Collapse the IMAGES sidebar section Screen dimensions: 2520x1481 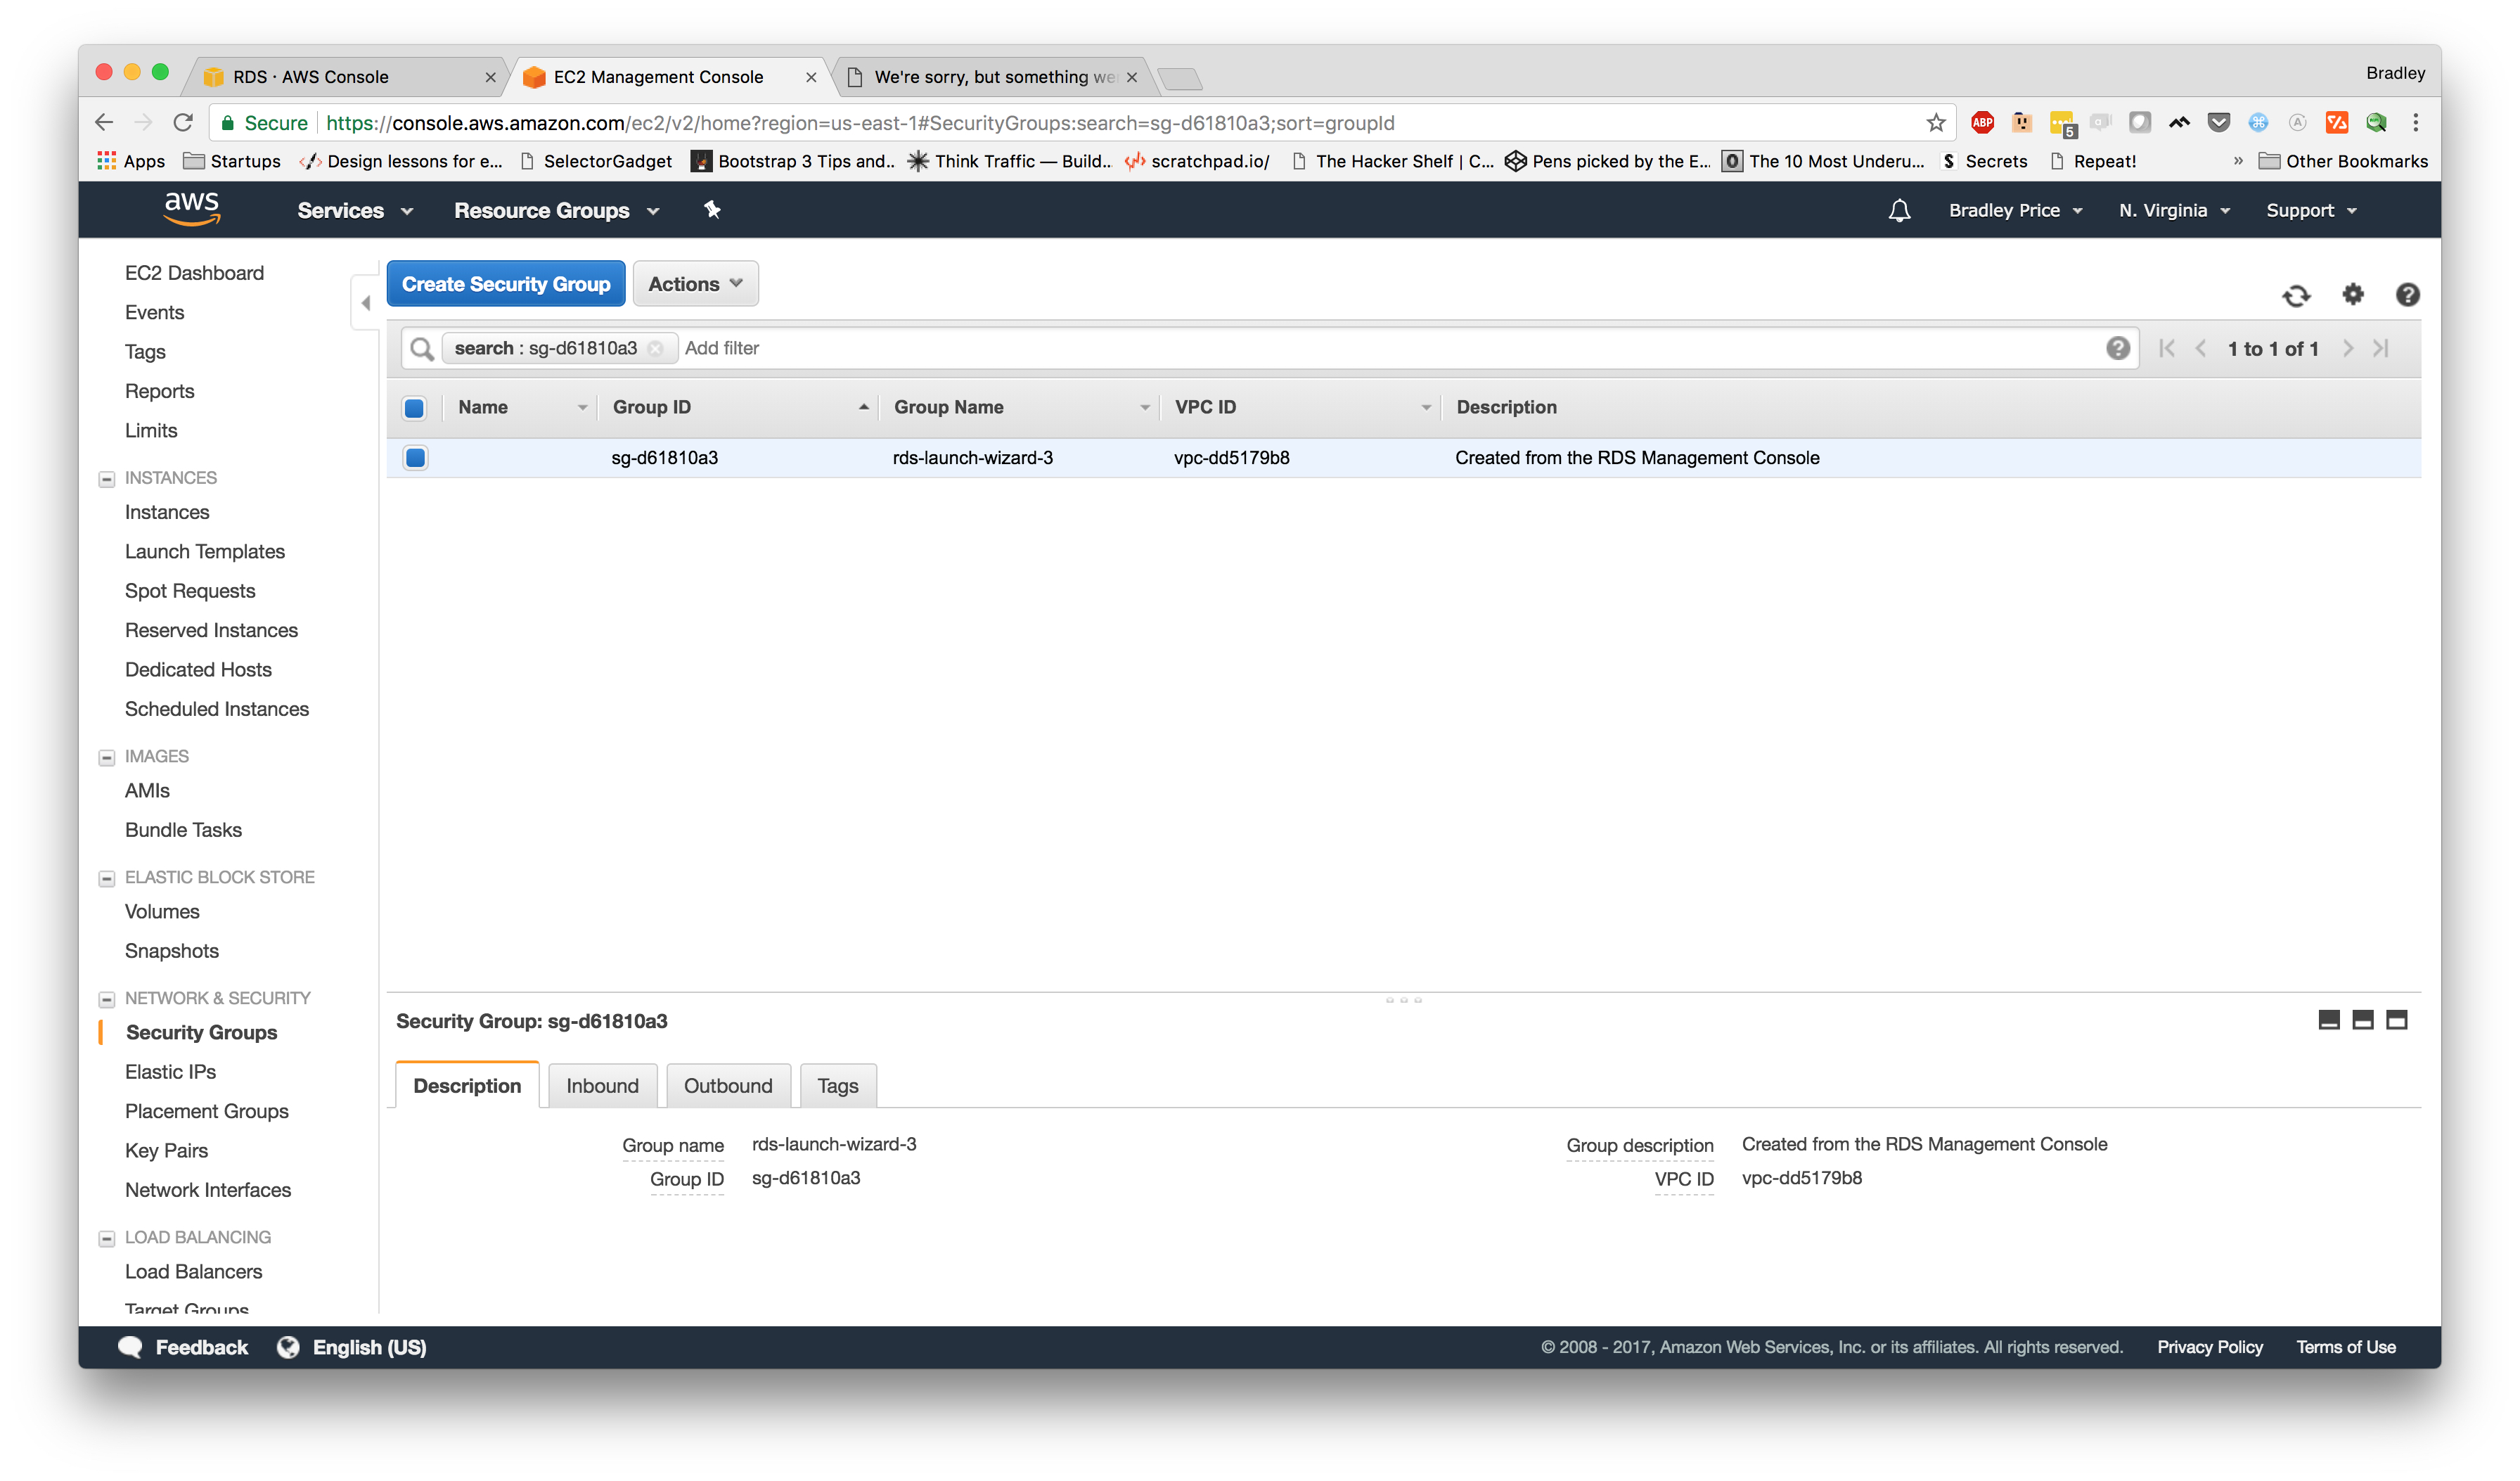[x=106, y=758]
